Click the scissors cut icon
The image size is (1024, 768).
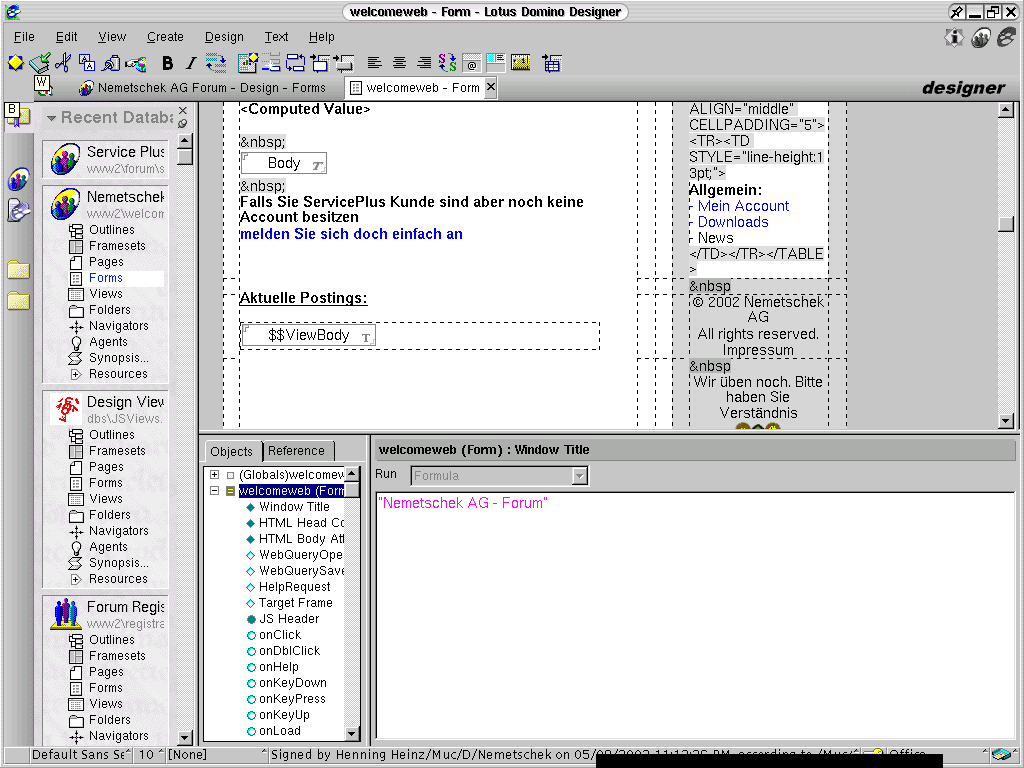pos(63,63)
